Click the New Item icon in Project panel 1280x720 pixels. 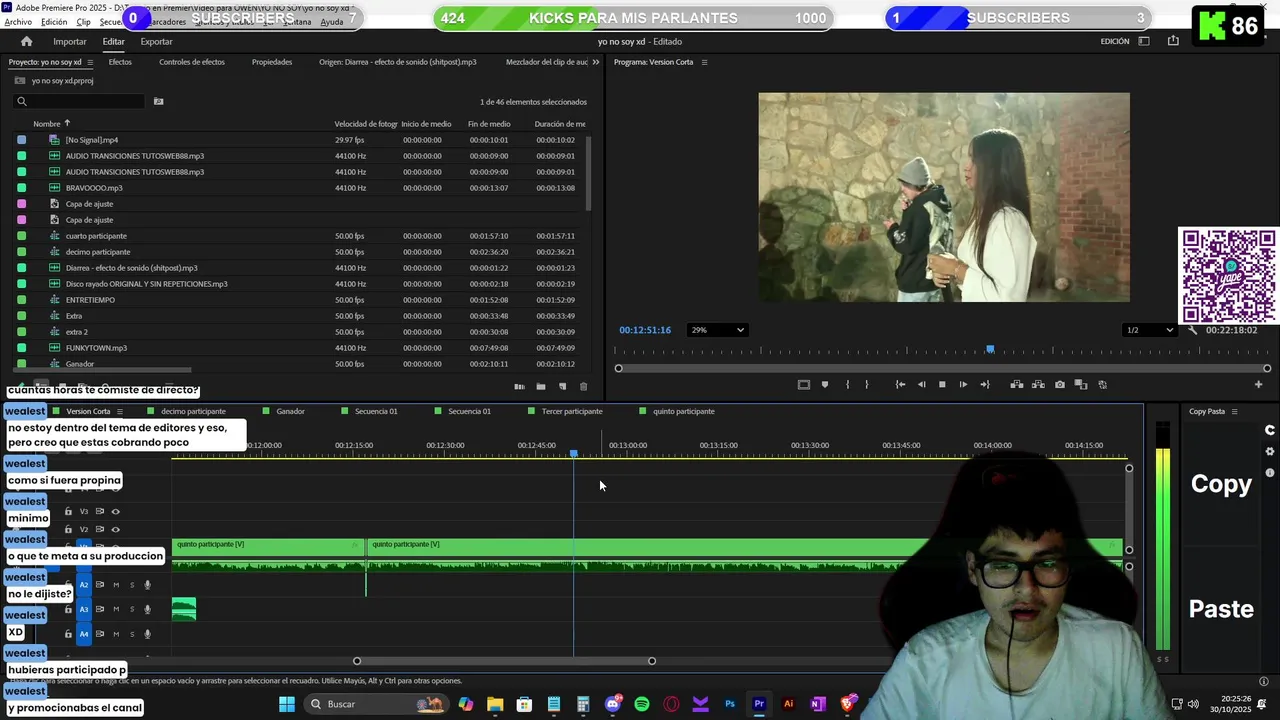point(562,386)
